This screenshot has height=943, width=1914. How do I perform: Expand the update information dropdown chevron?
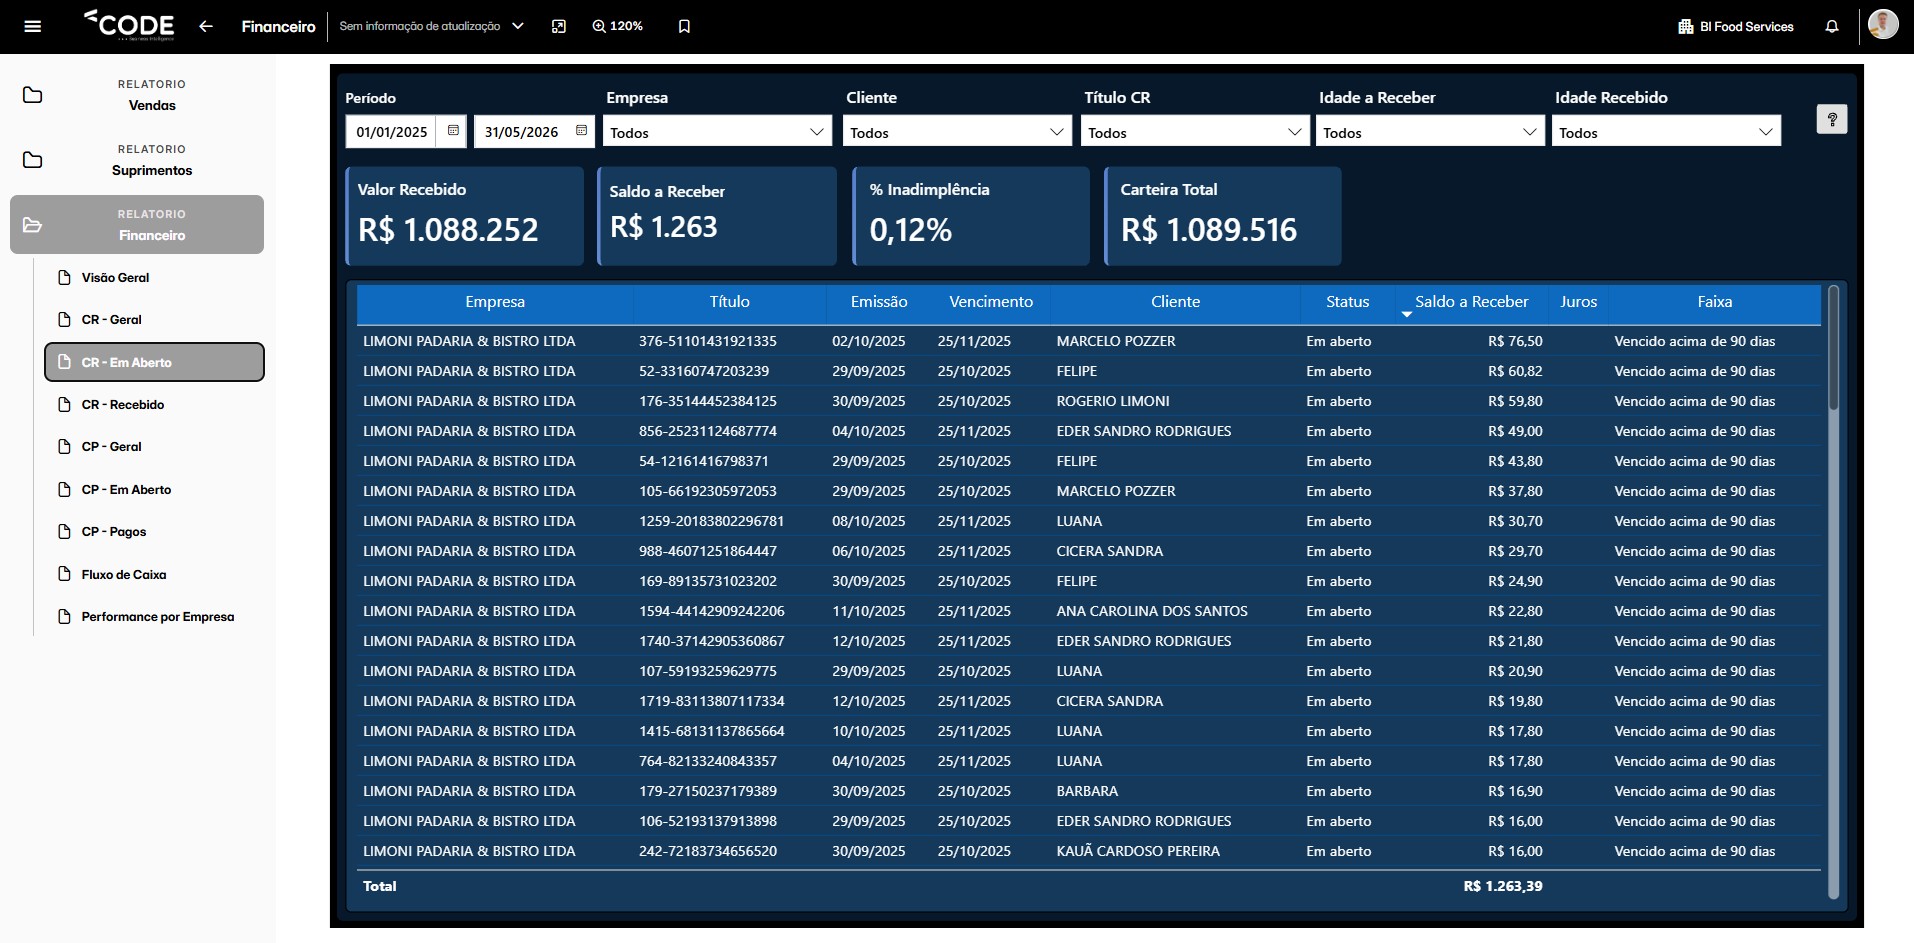pyautogui.click(x=518, y=26)
